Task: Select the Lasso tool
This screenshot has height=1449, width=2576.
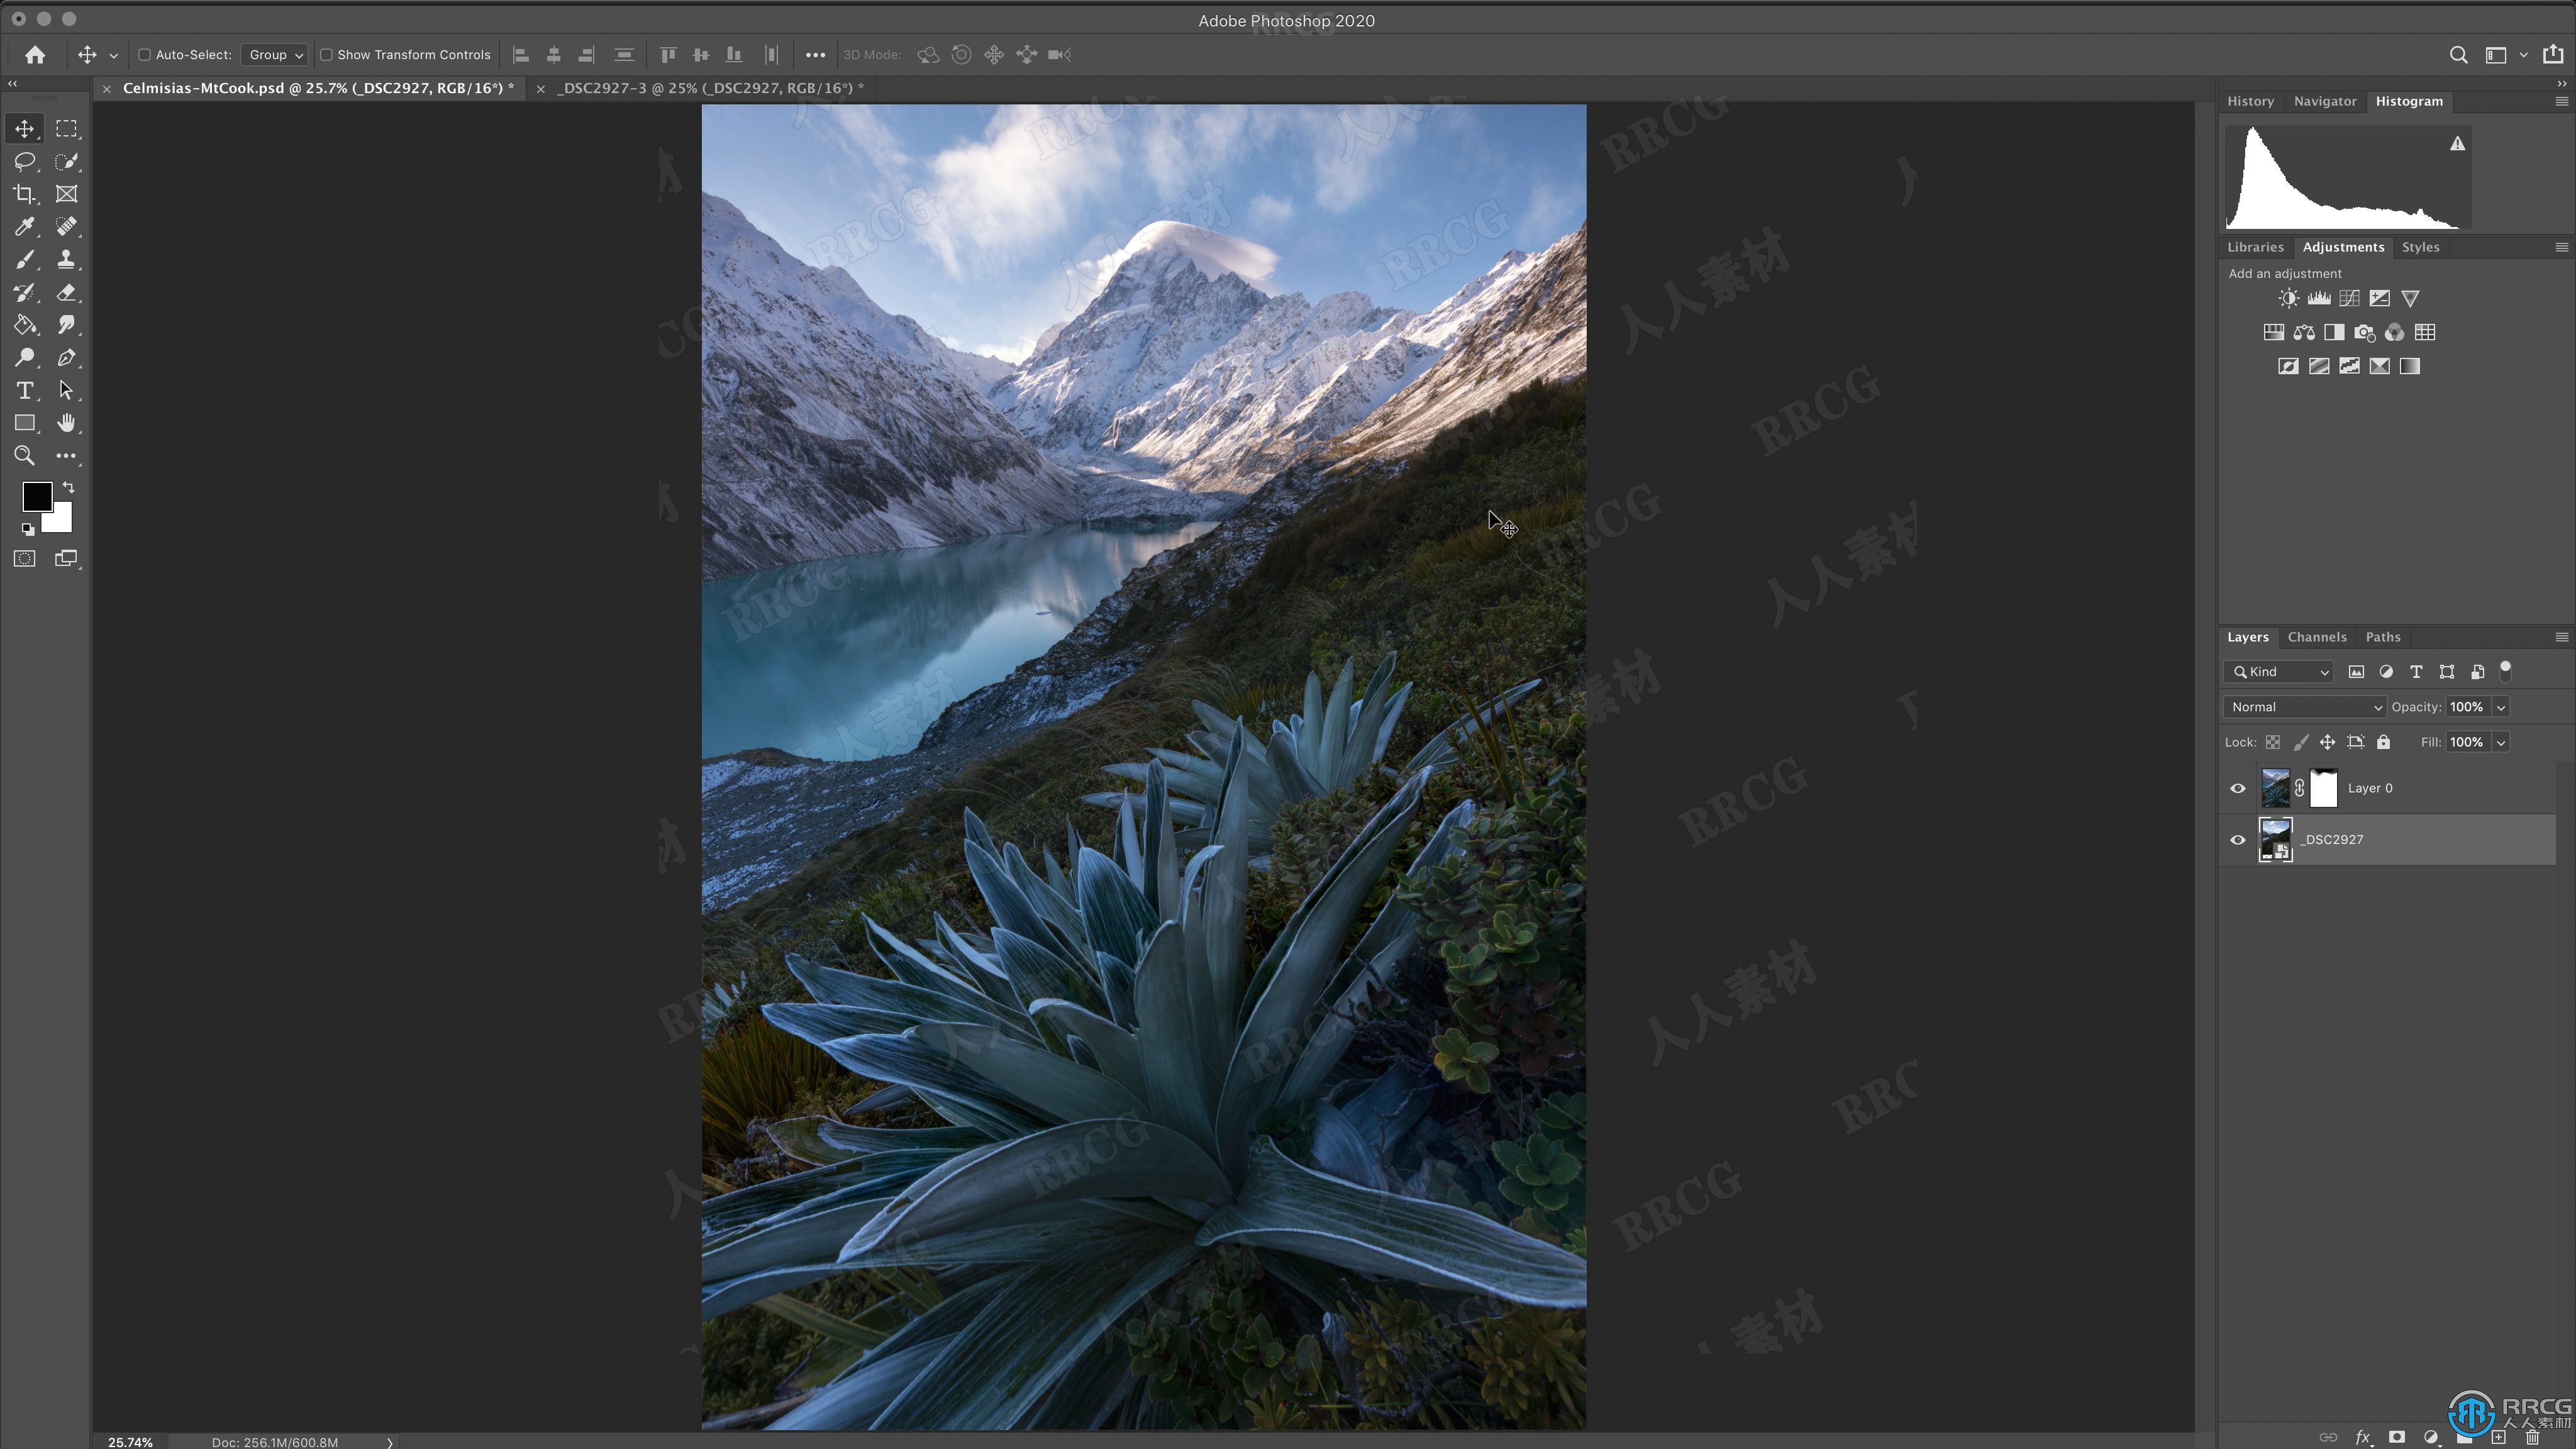Action: (25, 161)
